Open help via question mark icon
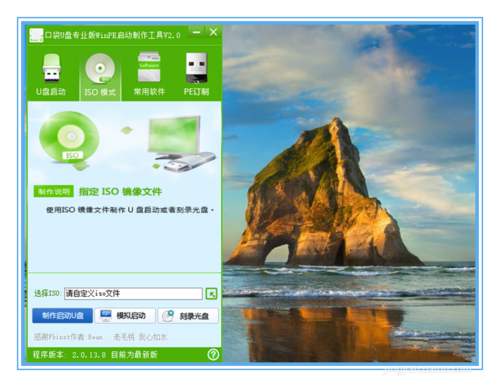 (213, 354)
